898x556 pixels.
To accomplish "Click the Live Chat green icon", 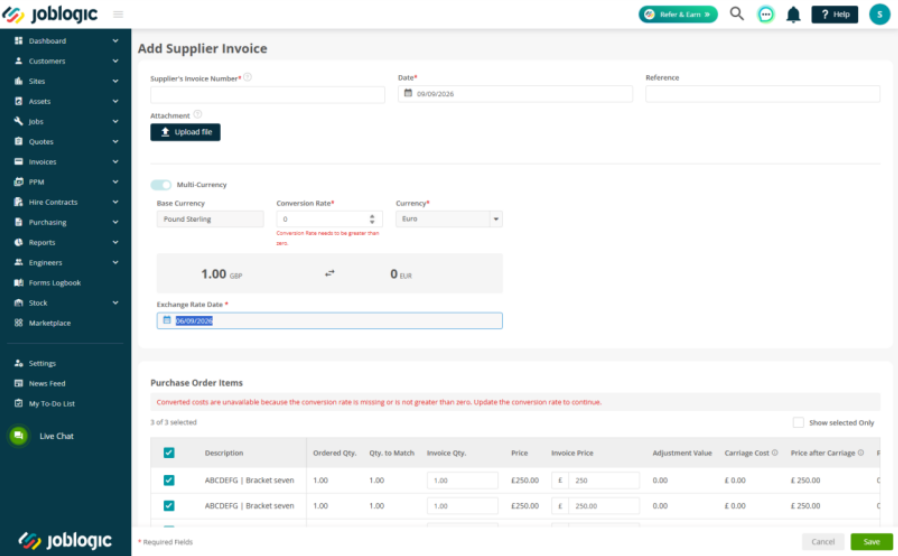I will tap(18, 436).
